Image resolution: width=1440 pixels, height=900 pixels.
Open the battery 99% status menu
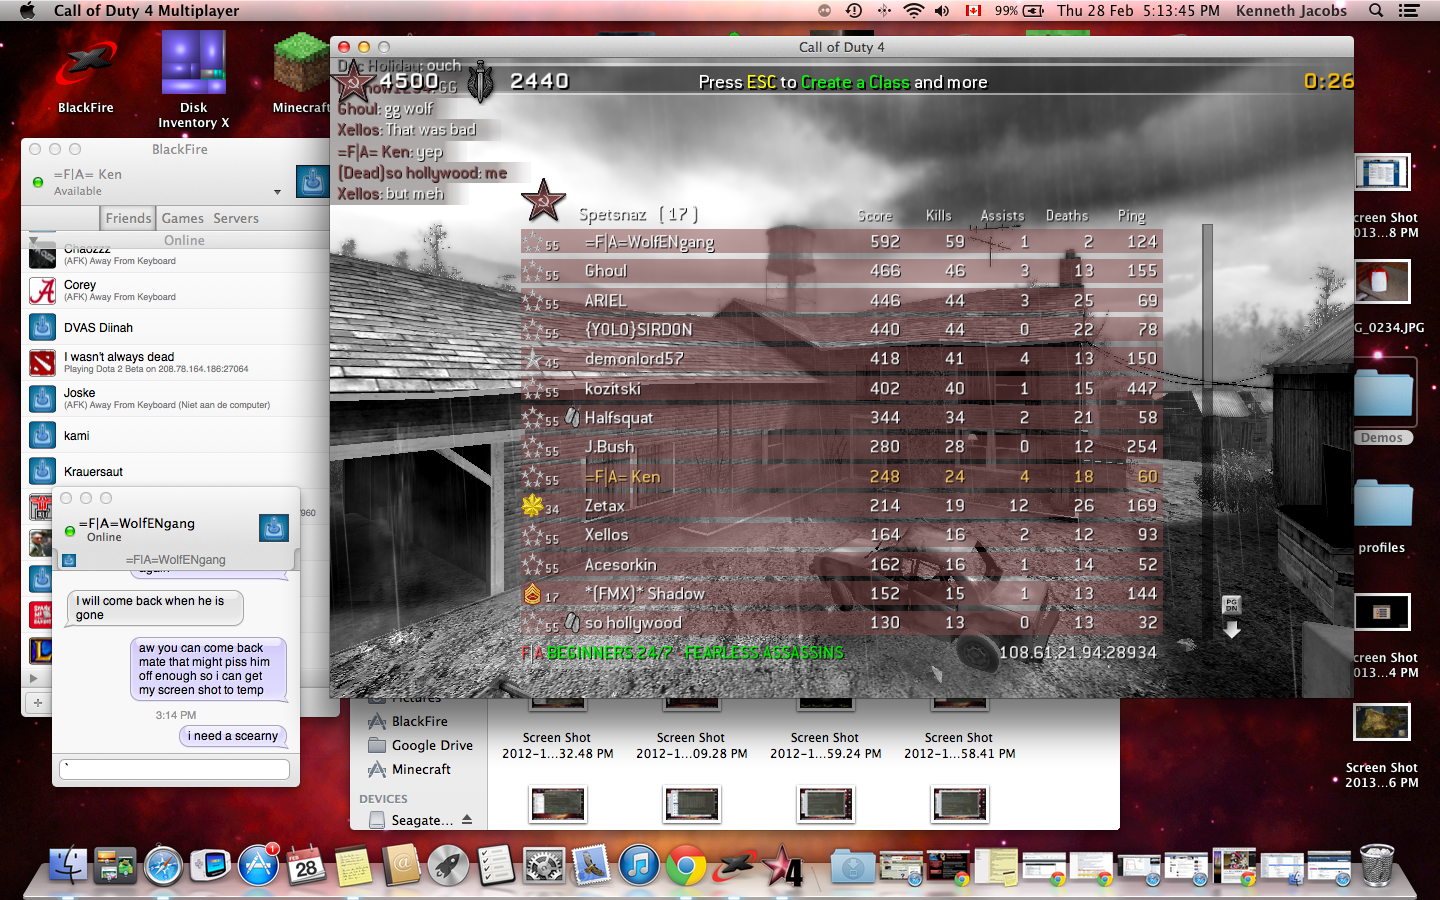[x=1019, y=11]
